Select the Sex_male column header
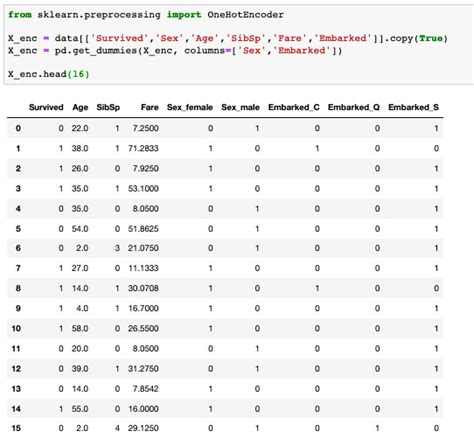The height and width of the screenshot is (445, 474). pos(240,107)
